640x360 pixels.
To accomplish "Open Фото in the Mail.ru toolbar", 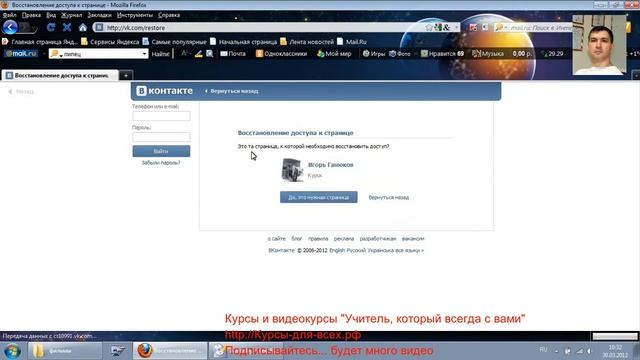I will click(x=400, y=53).
